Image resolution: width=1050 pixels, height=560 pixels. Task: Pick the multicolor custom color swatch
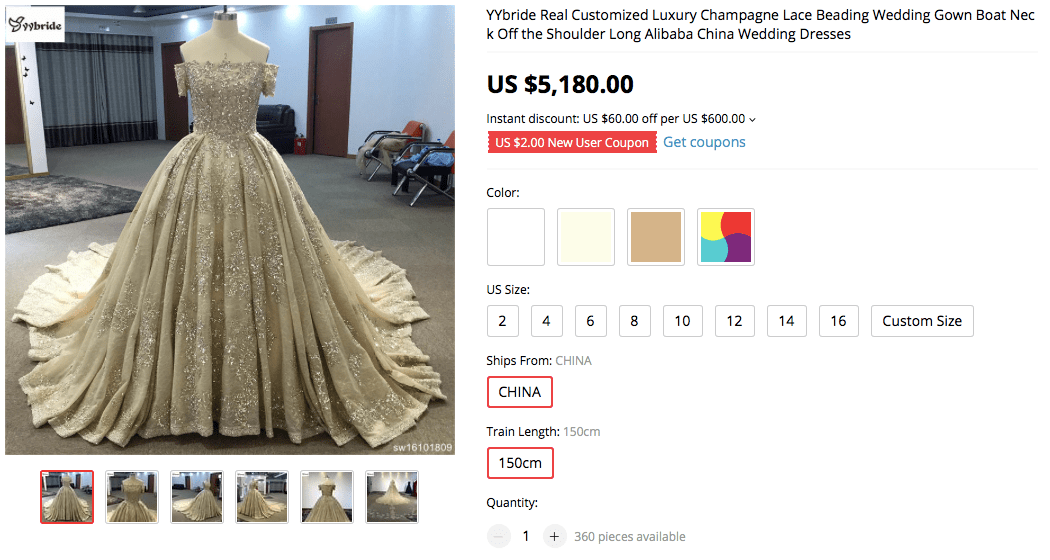tap(725, 237)
